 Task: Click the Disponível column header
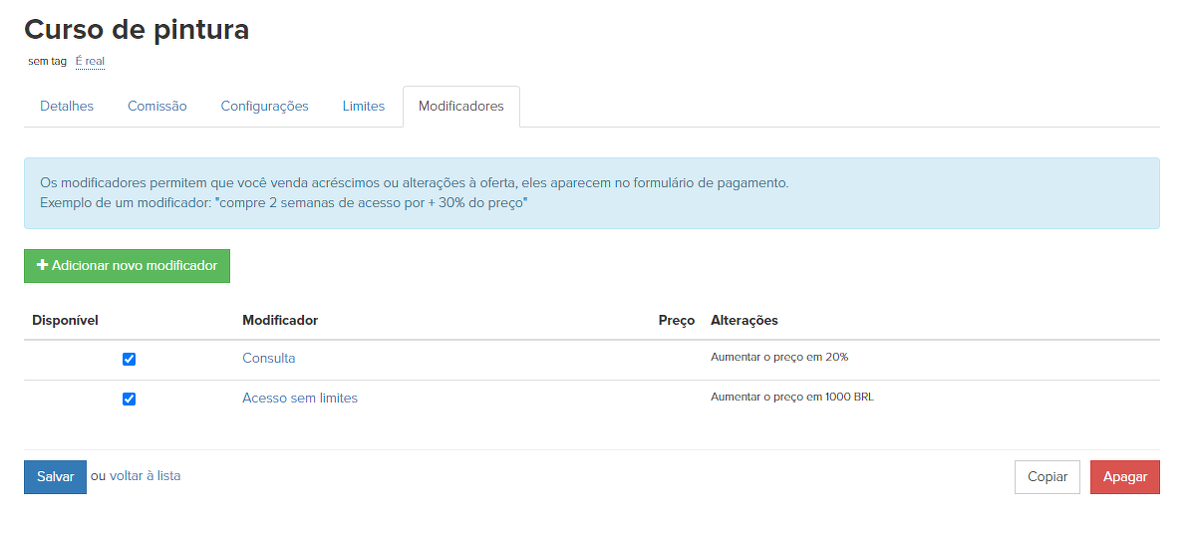pyautogui.click(x=65, y=320)
